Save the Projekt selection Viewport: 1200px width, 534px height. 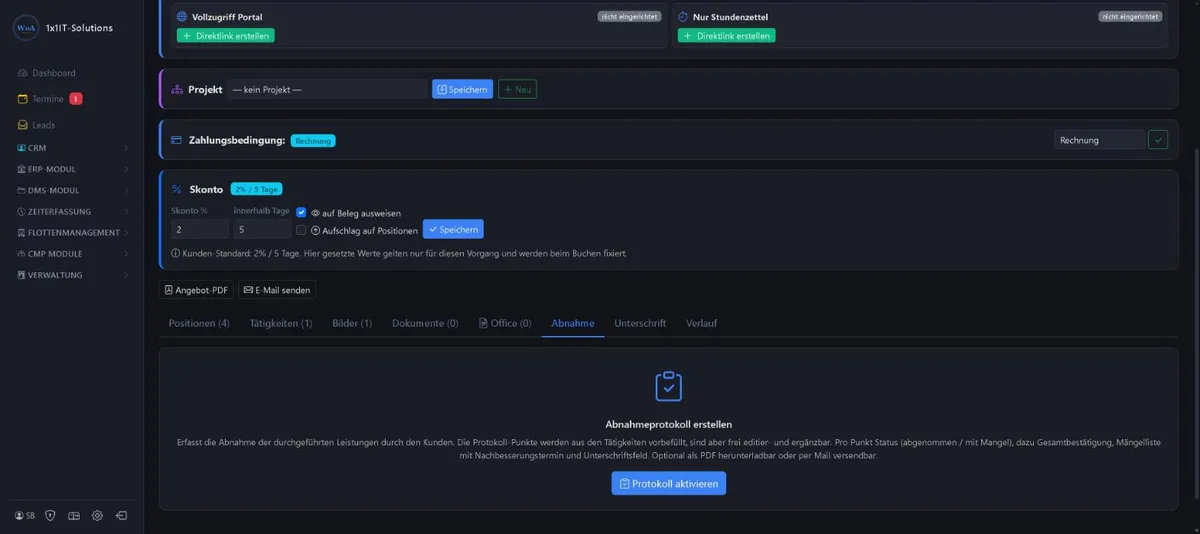coord(462,89)
